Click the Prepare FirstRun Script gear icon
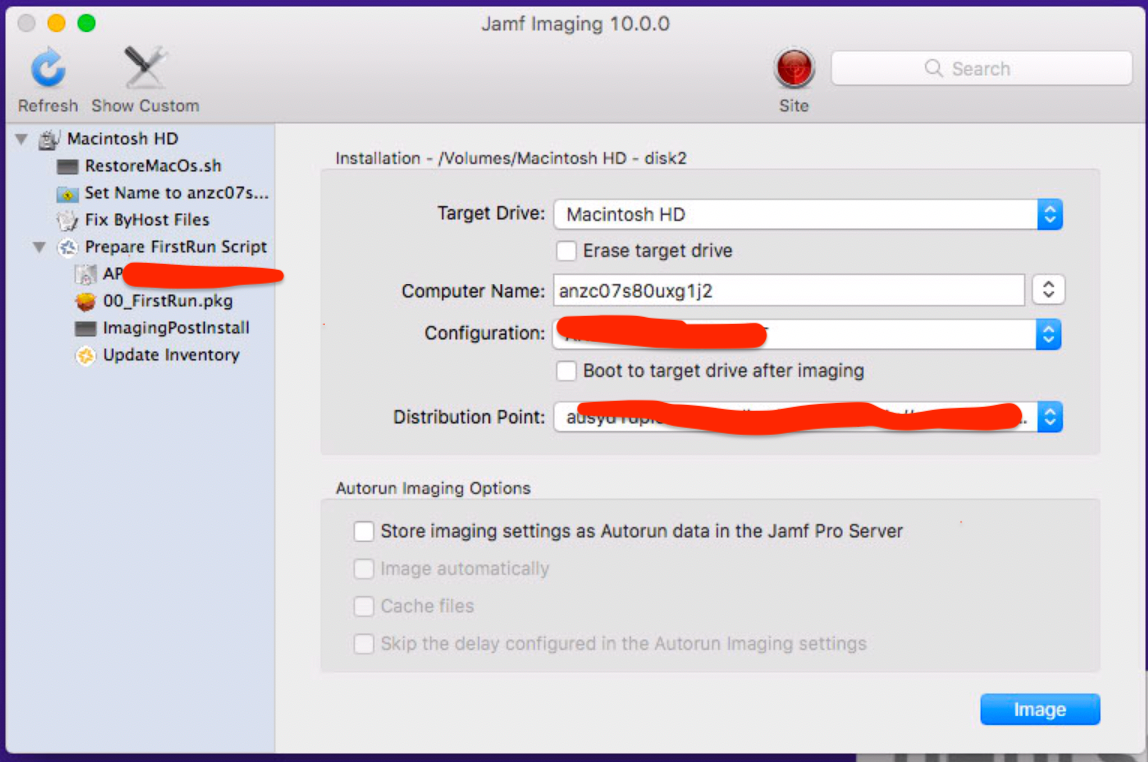This screenshot has width=1148, height=762. coord(67,247)
